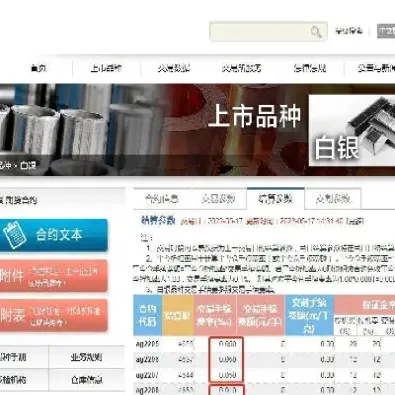Image resolution: width=395 pixels, height=395 pixels.
Task: Open the 业务规则 link in the left panel
Action: coord(86,357)
